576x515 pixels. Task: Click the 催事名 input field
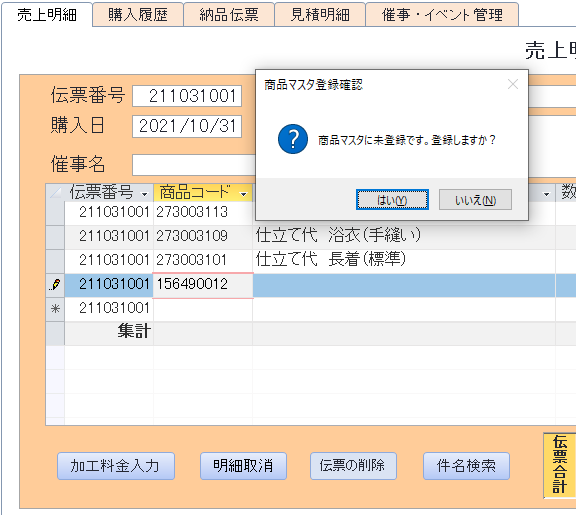[194, 165]
